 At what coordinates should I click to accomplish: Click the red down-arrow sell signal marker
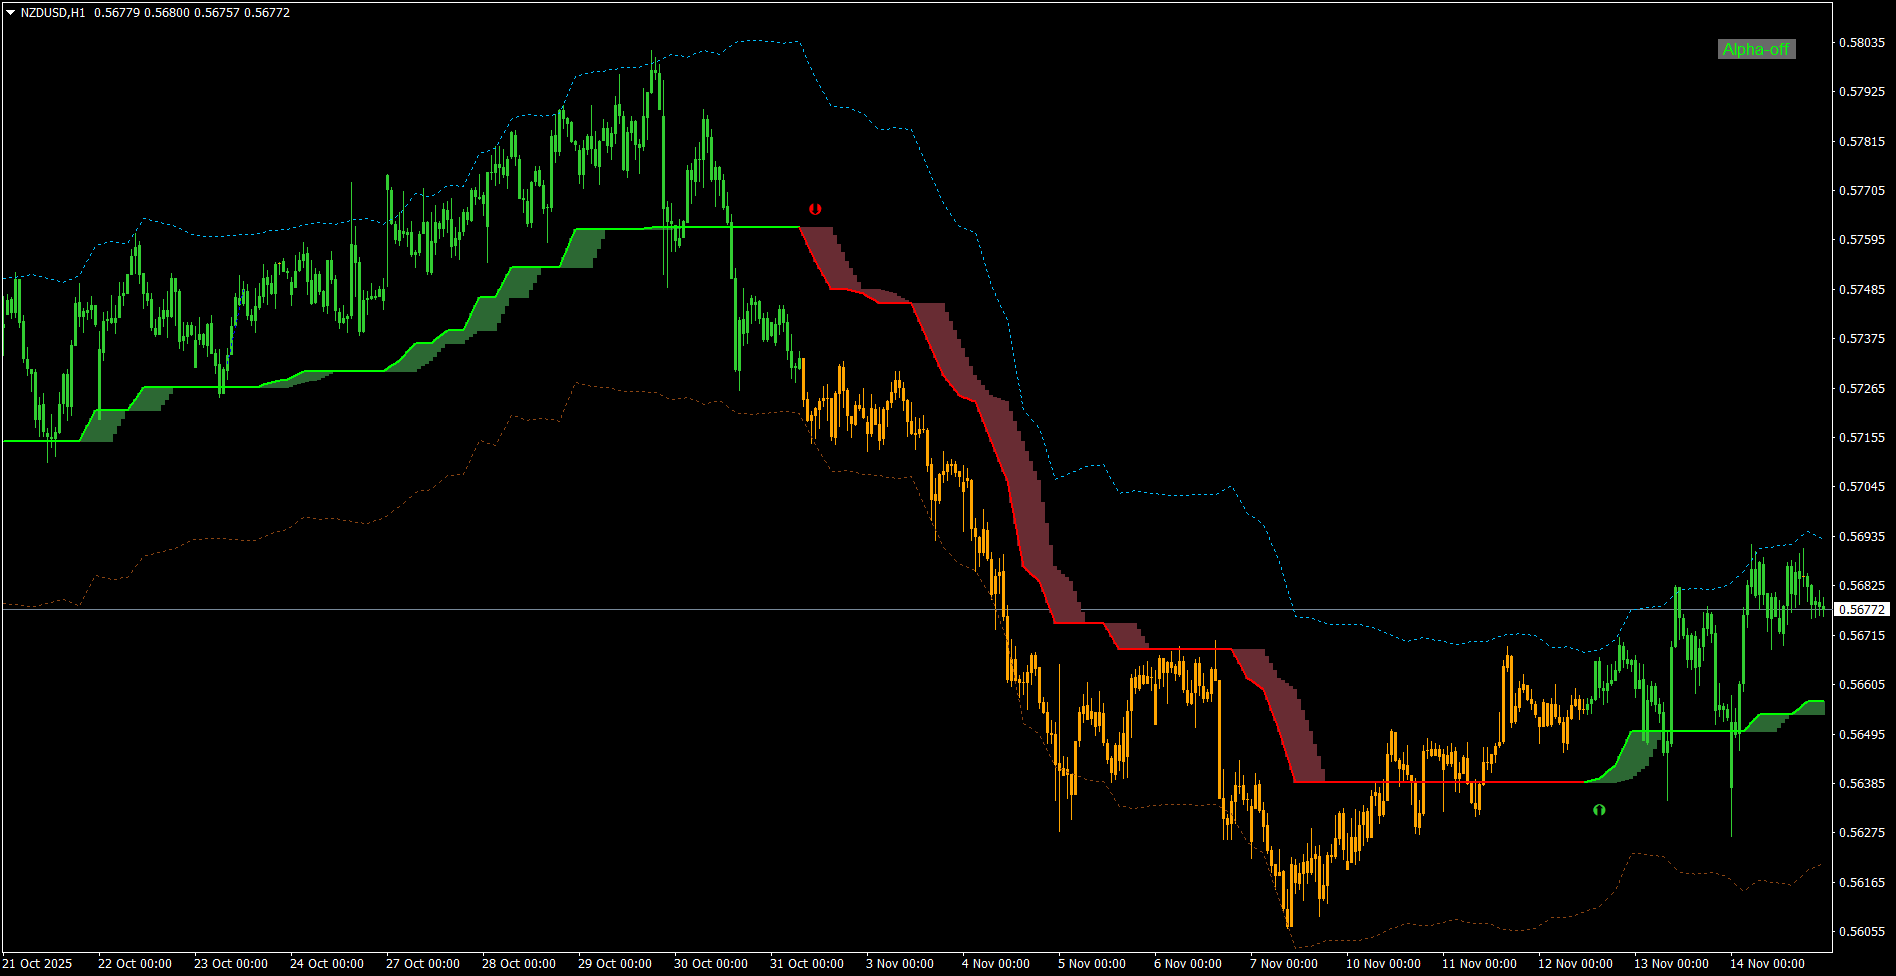tap(815, 209)
